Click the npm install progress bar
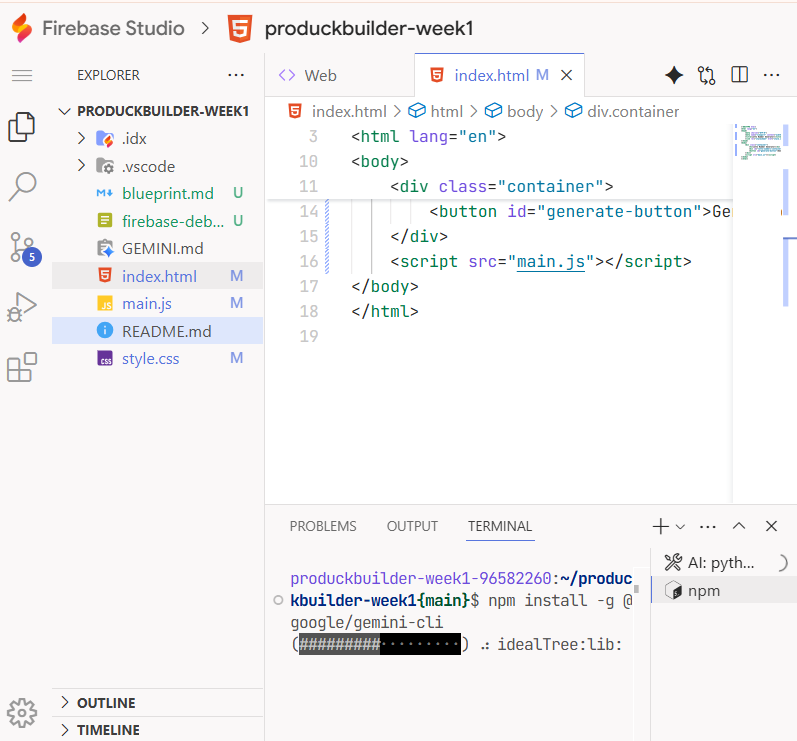797x741 pixels. click(x=380, y=644)
